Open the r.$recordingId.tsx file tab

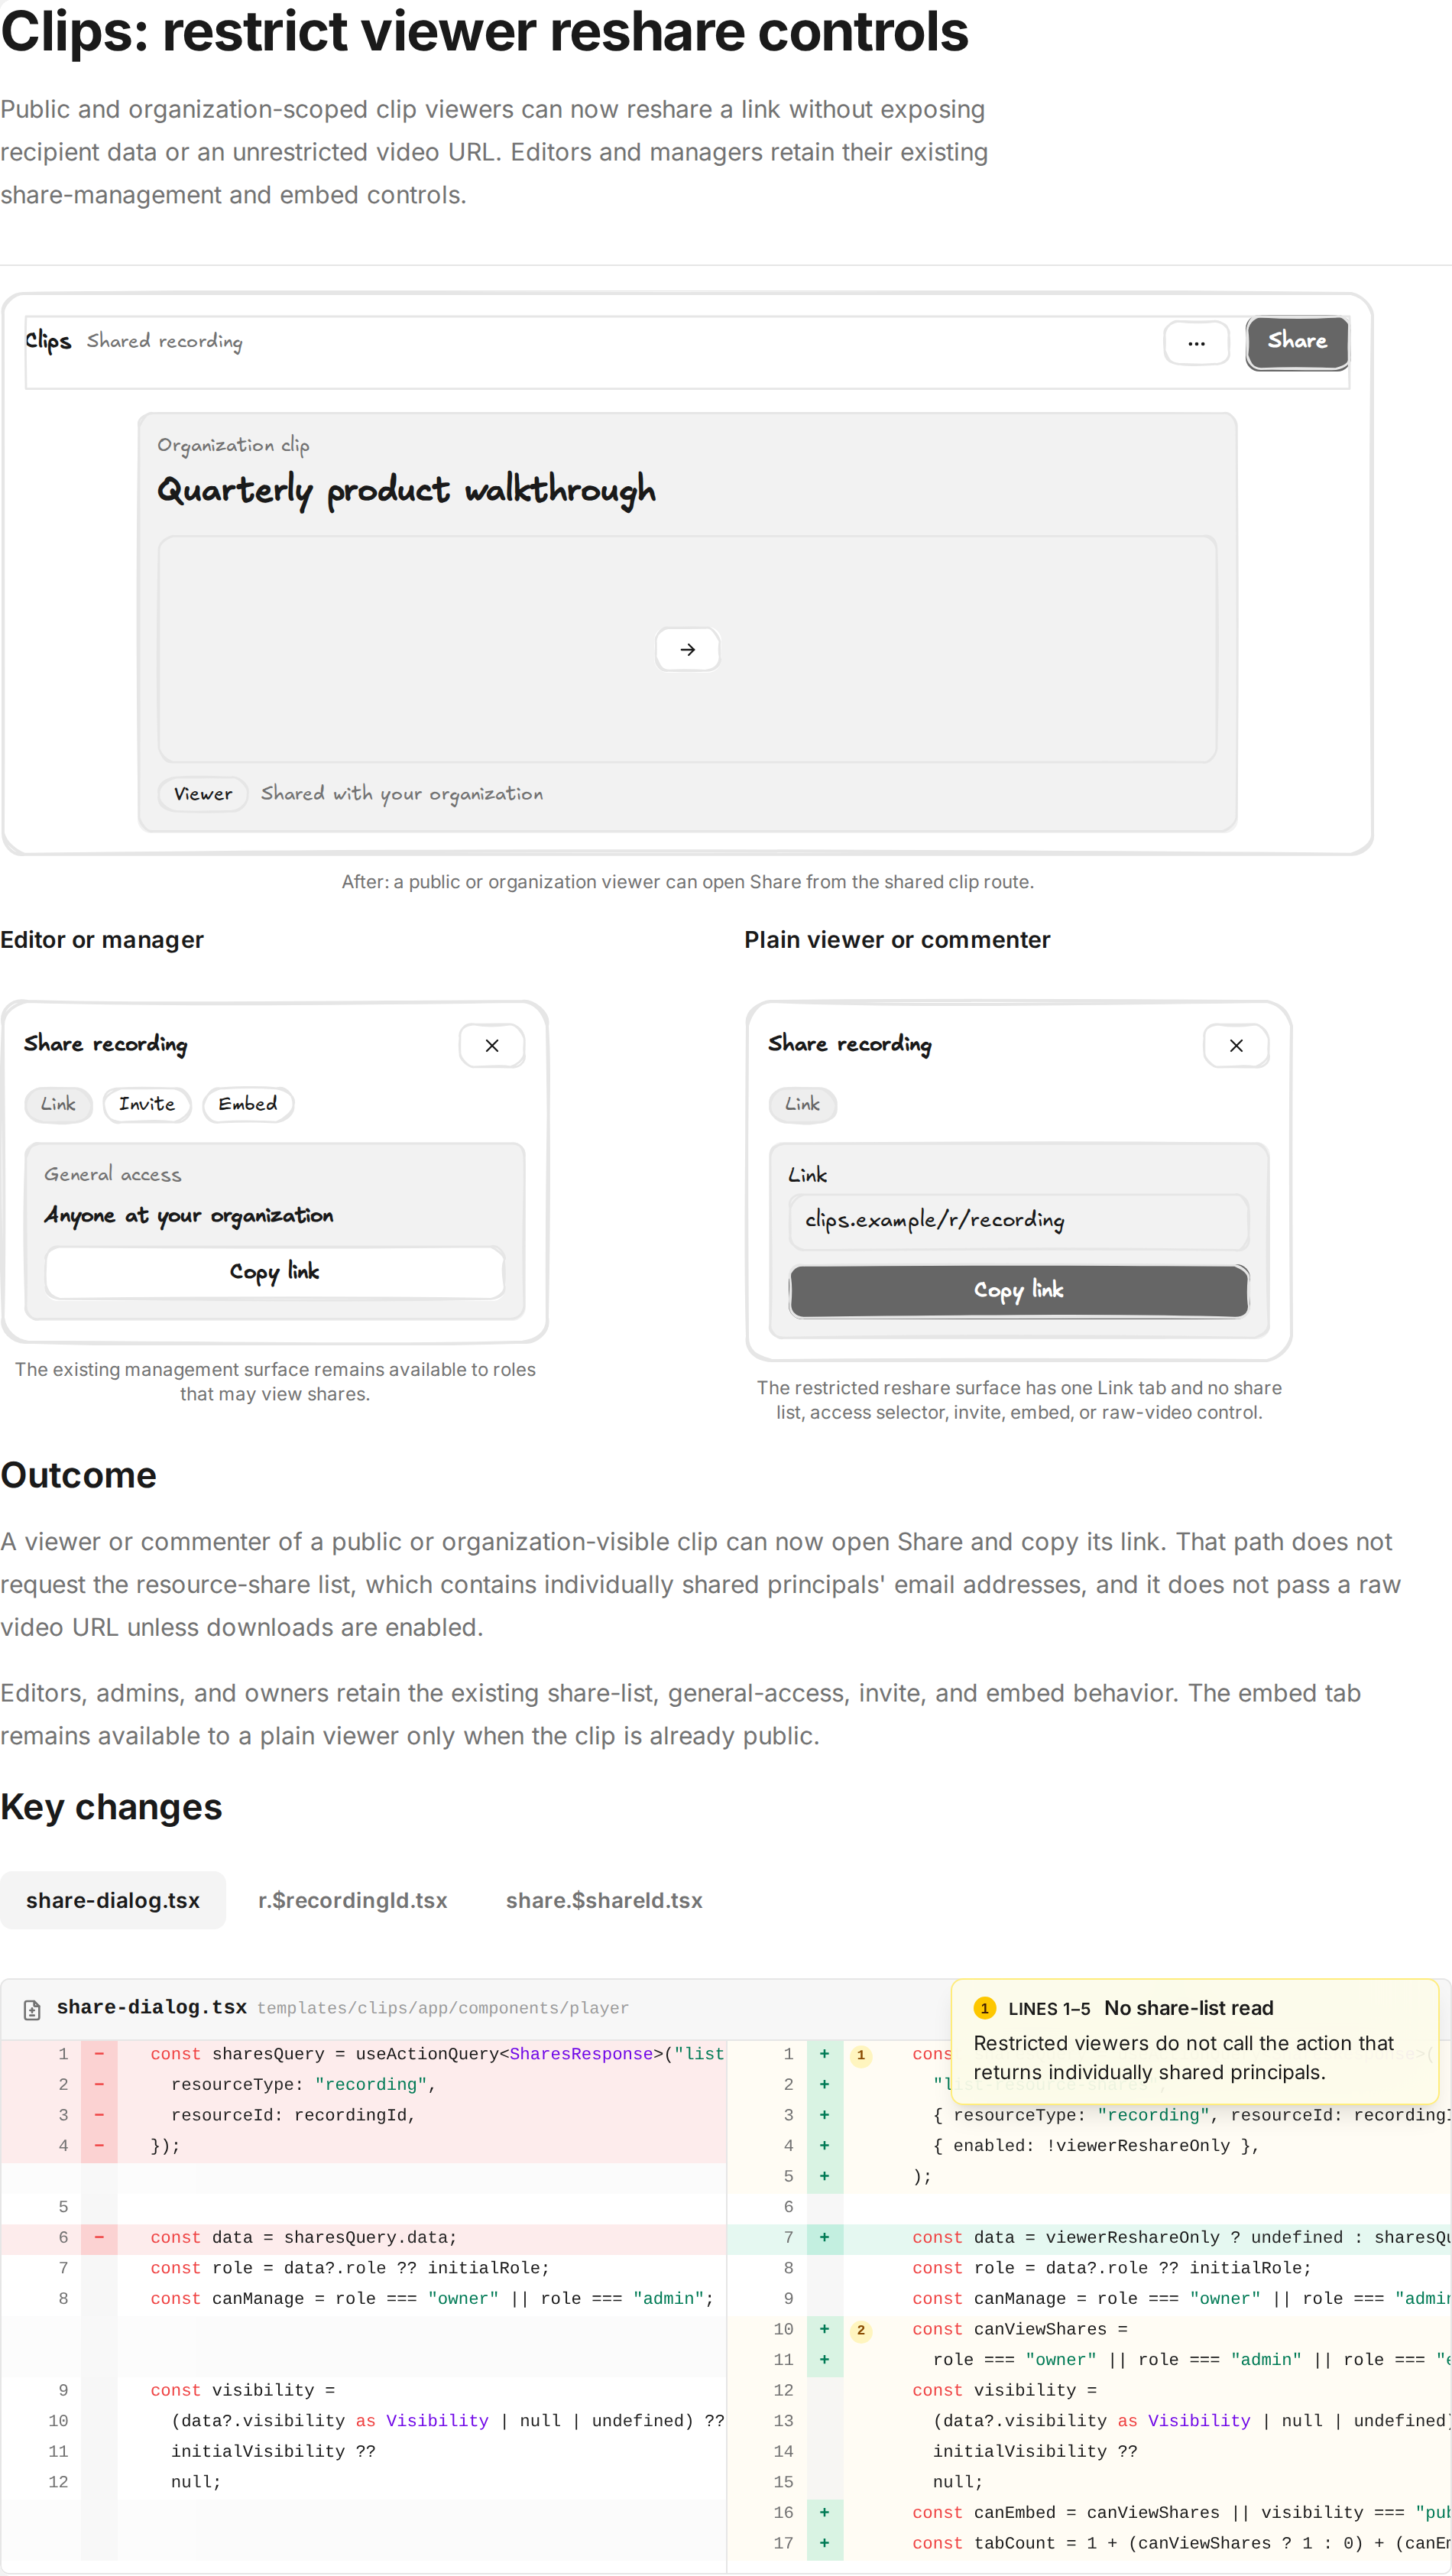click(x=353, y=1900)
